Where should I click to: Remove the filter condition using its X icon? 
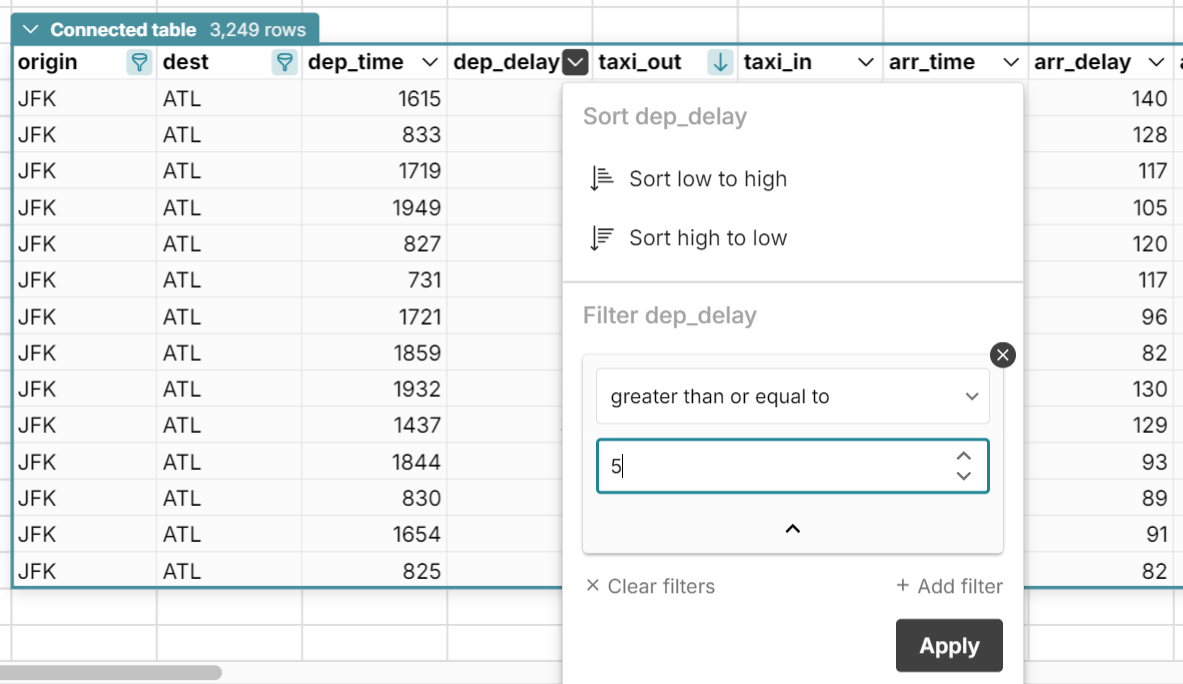click(x=1002, y=354)
